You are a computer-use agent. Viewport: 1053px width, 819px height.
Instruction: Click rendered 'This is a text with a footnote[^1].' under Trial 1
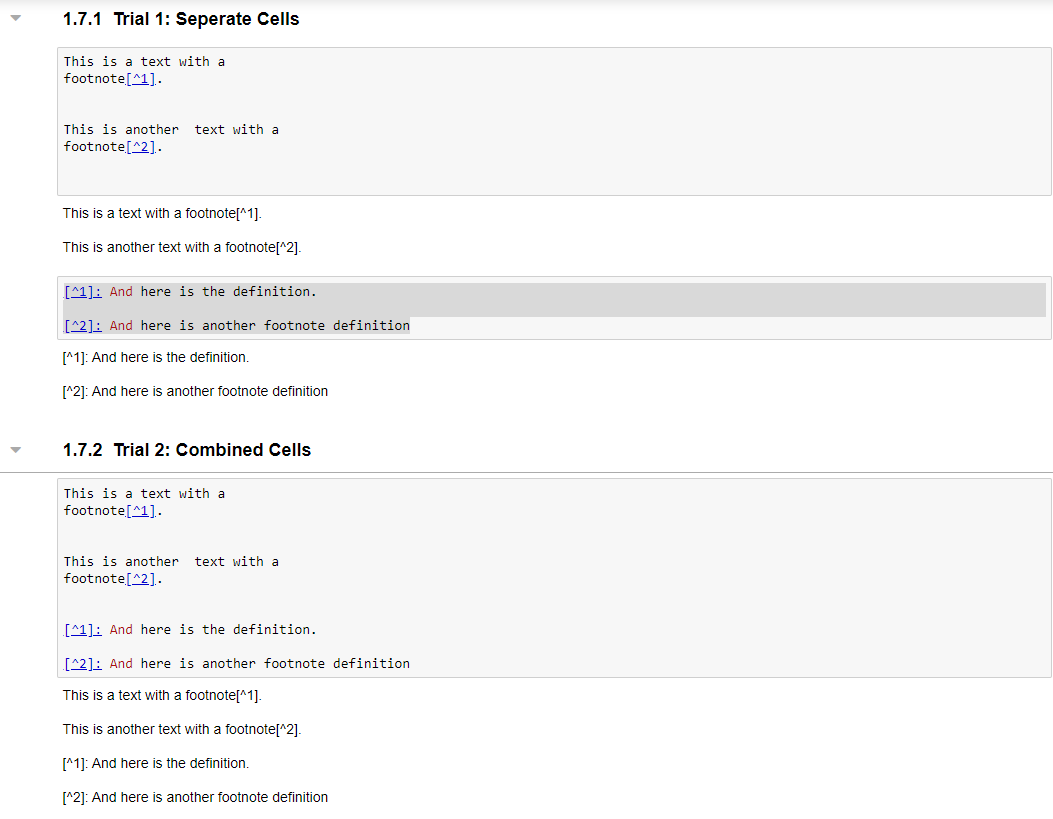click(x=162, y=213)
